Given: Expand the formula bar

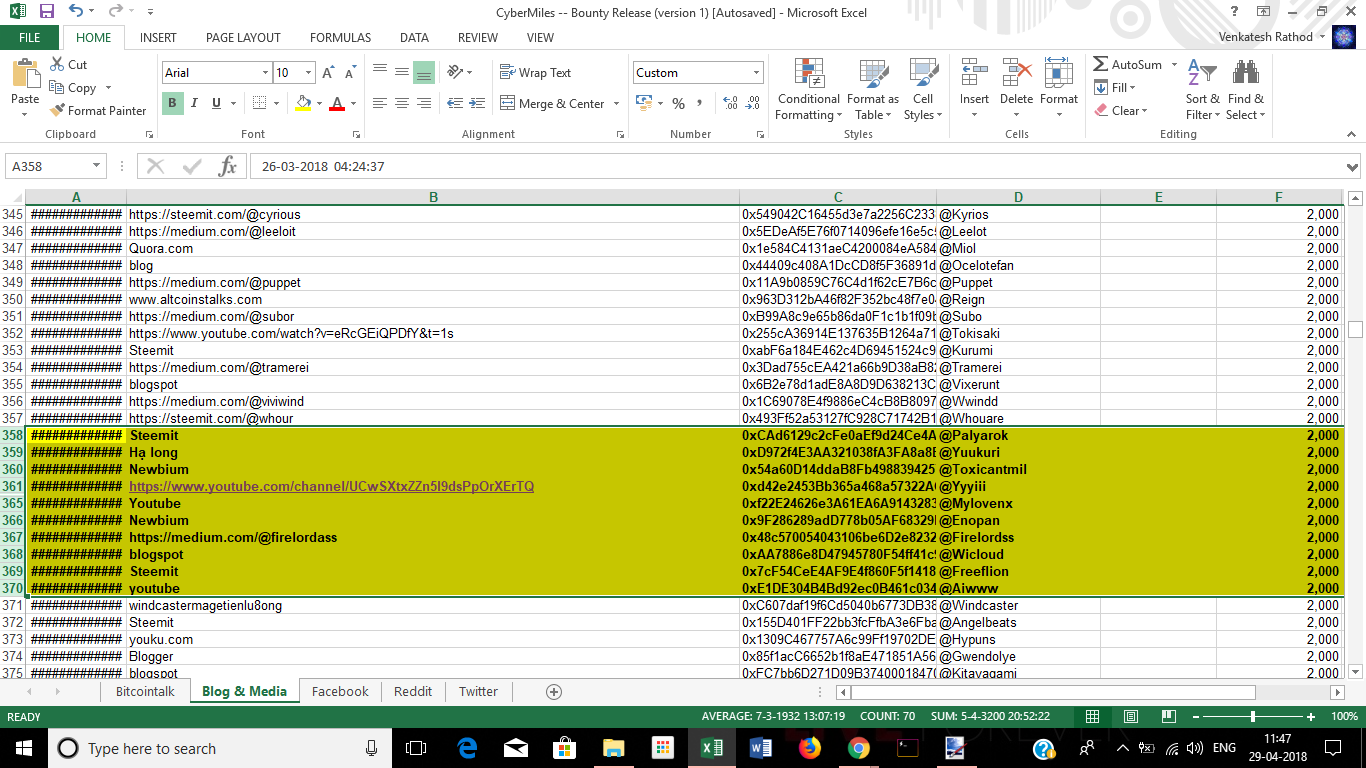Looking at the screenshot, I should pyautogui.click(x=1352, y=167).
